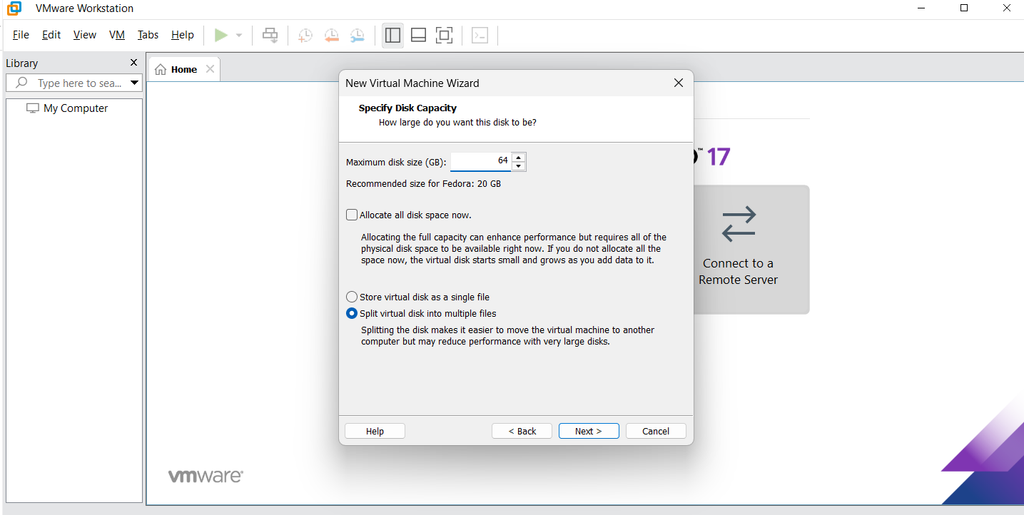Image resolution: width=1024 pixels, height=515 pixels.
Task: Cancel the New Virtual Machine Wizard
Action: pyautogui.click(x=656, y=431)
